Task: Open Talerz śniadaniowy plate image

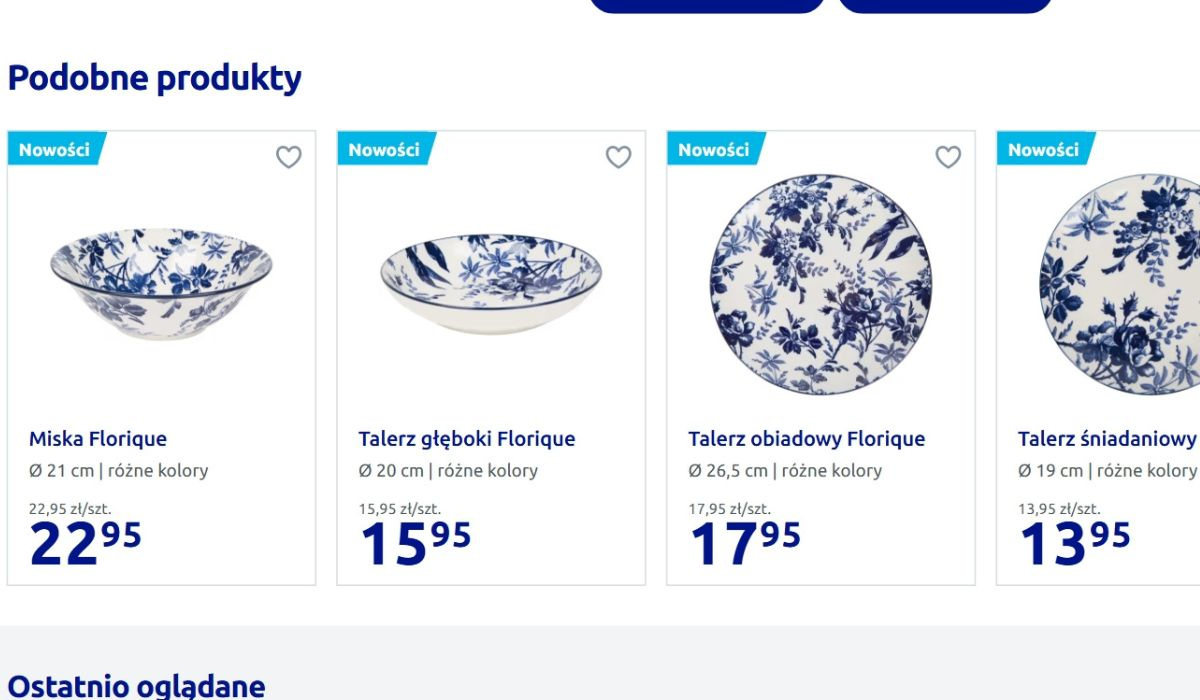Action: tap(1120, 283)
